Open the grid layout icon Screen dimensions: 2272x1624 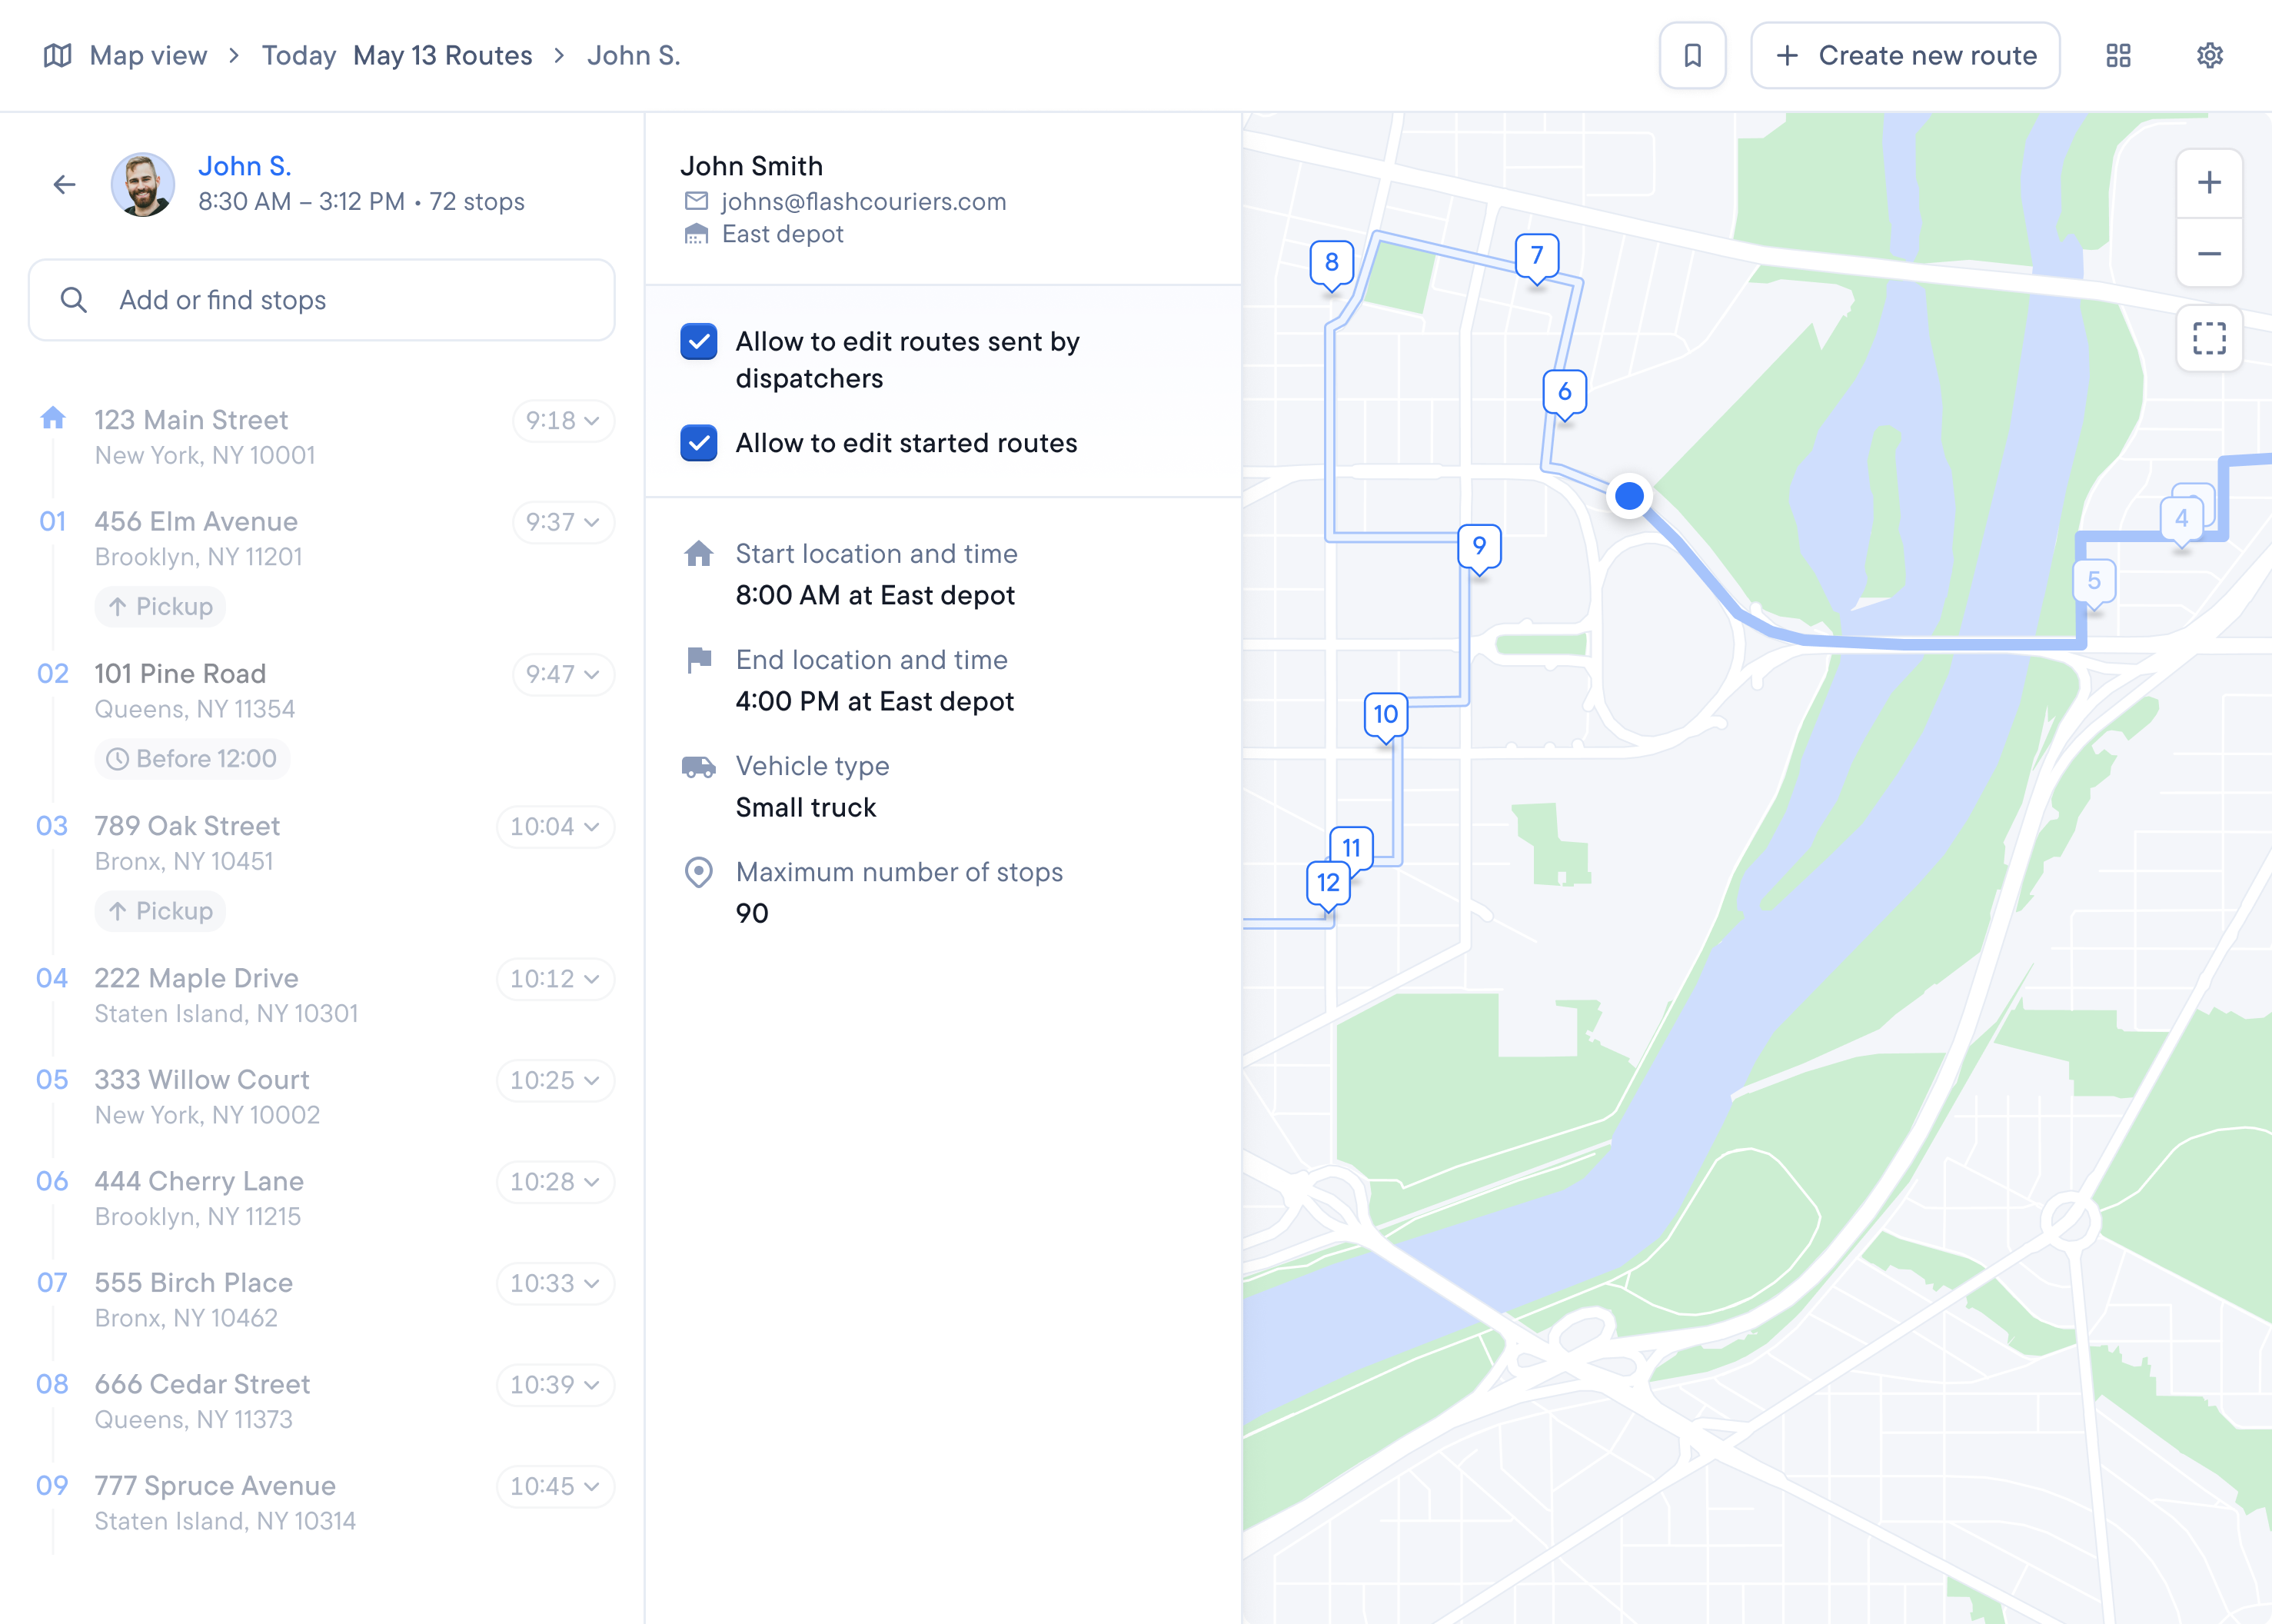pyautogui.click(x=2118, y=55)
